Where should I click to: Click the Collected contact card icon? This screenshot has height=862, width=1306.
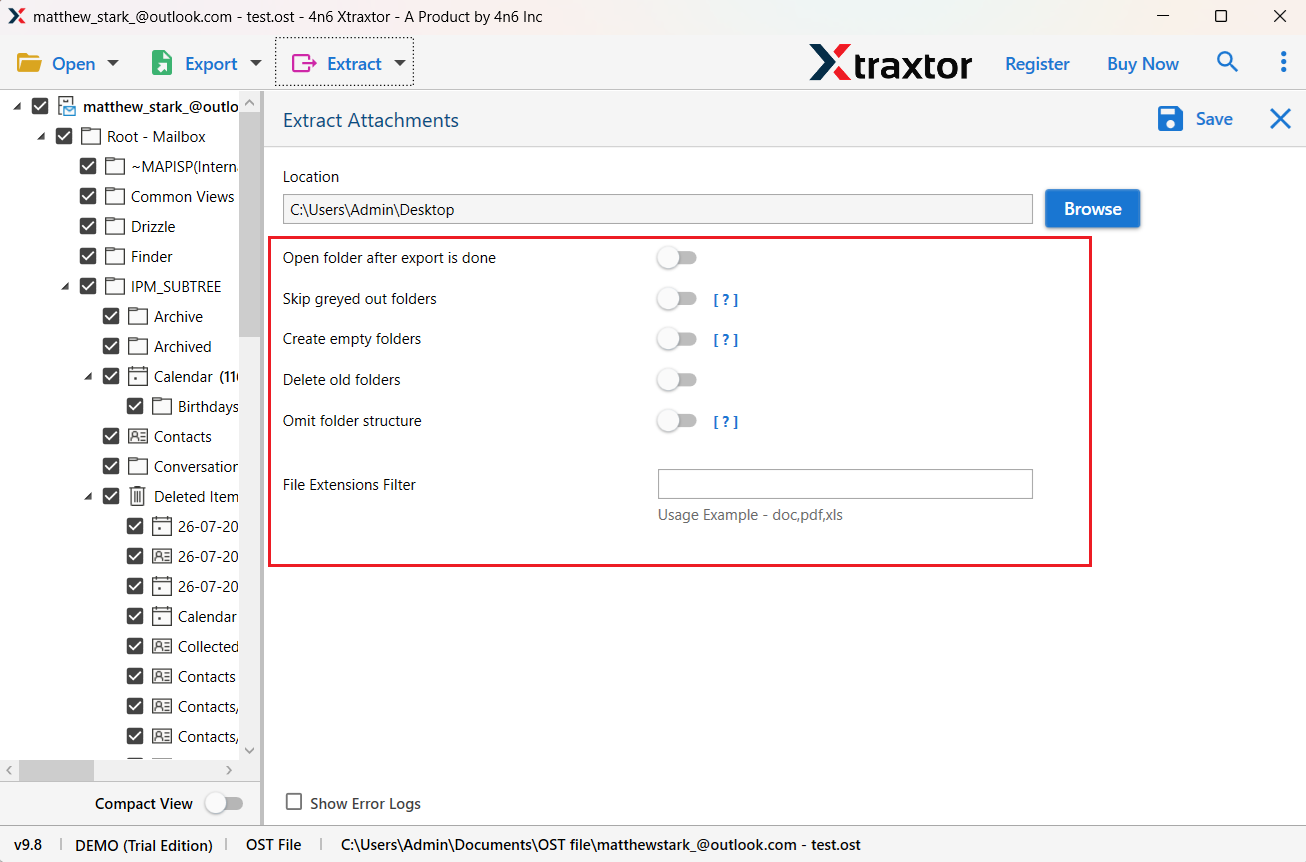161,646
